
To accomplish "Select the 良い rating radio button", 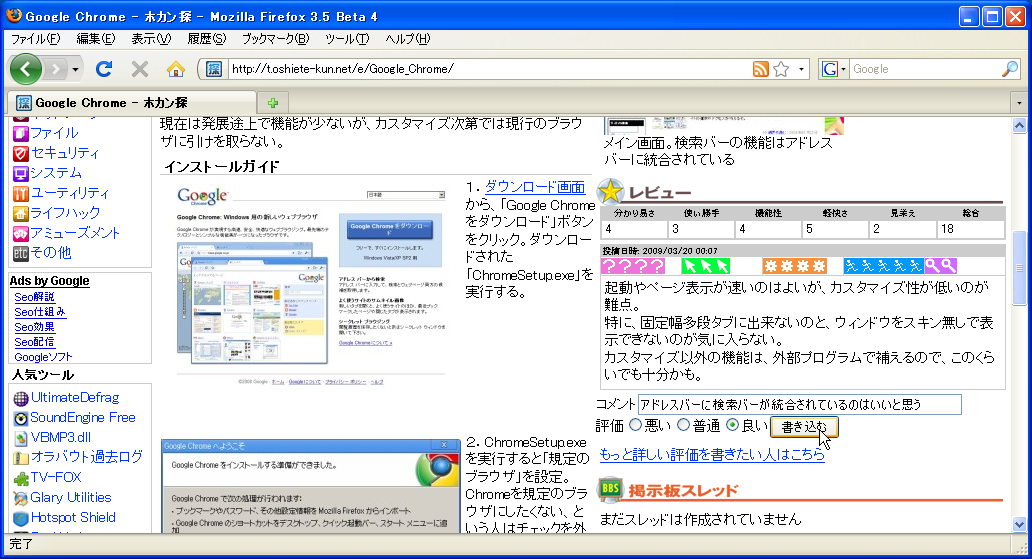I will pyautogui.click(x=733, y=425).
